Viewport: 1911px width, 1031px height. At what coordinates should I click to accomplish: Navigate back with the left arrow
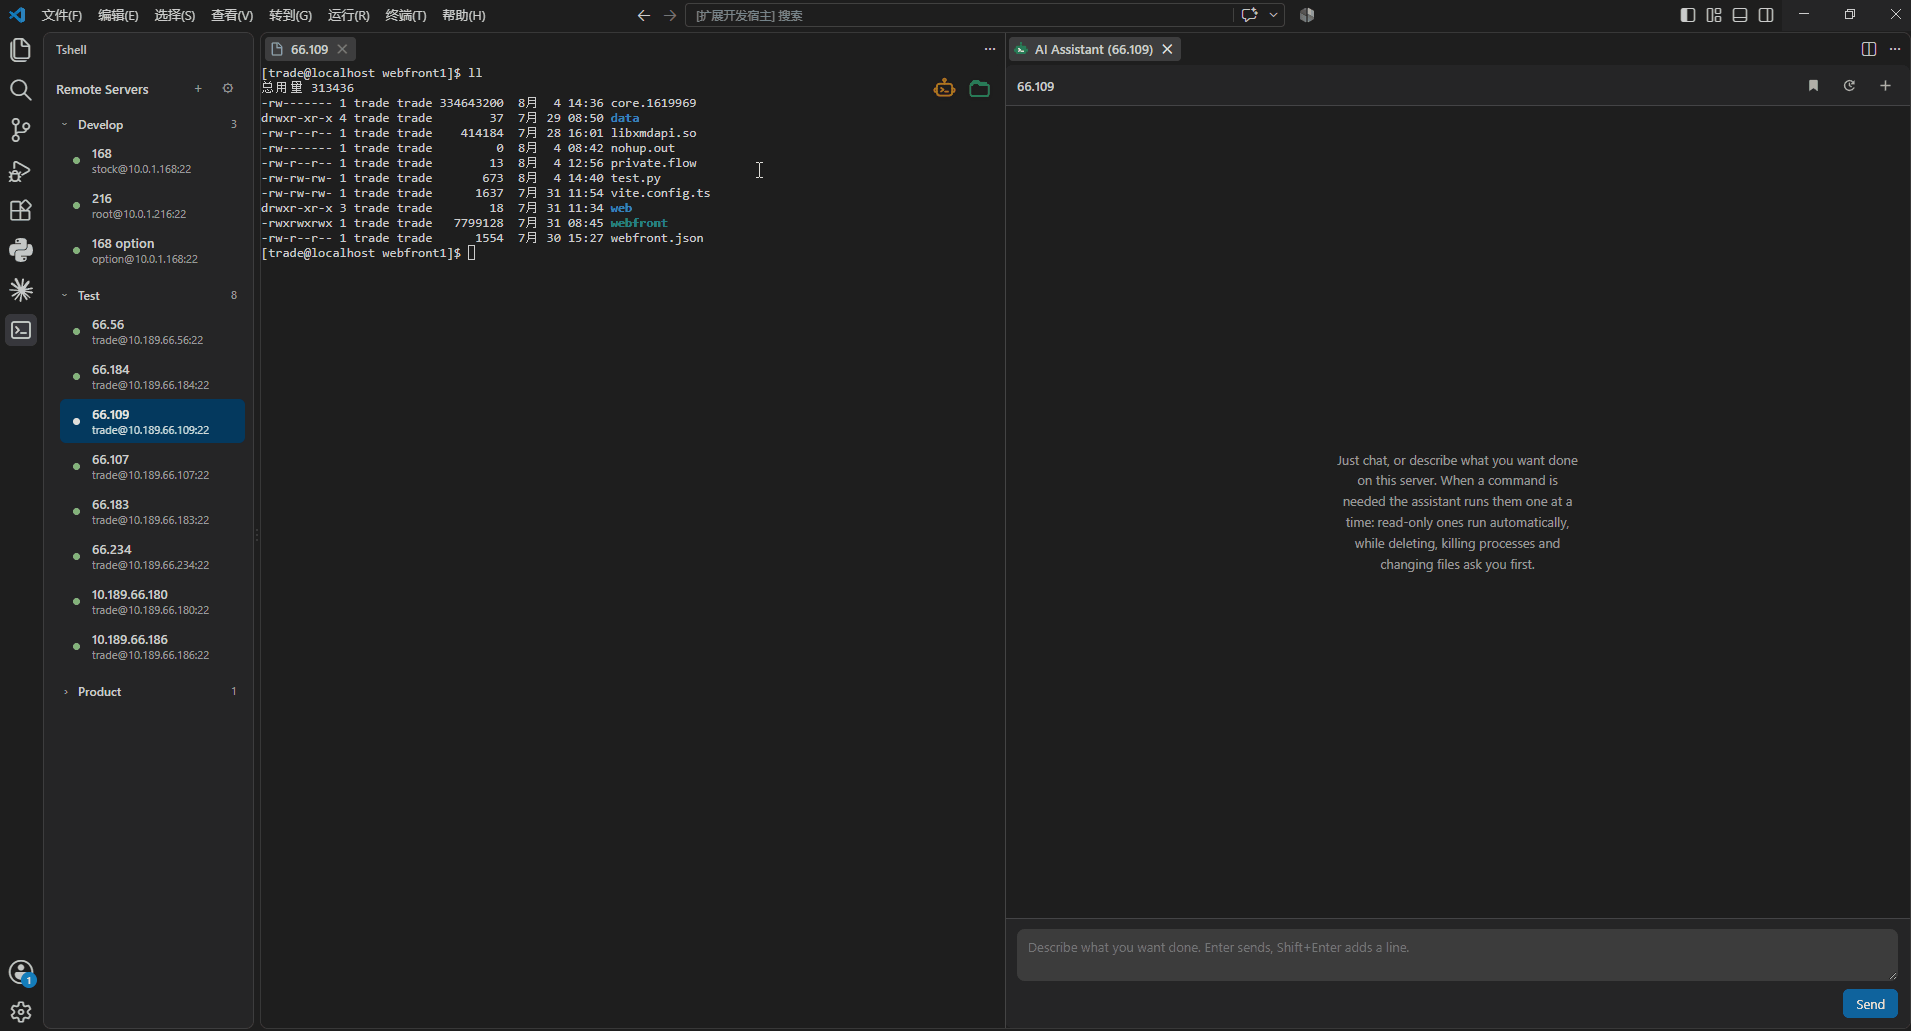(644, 15)
